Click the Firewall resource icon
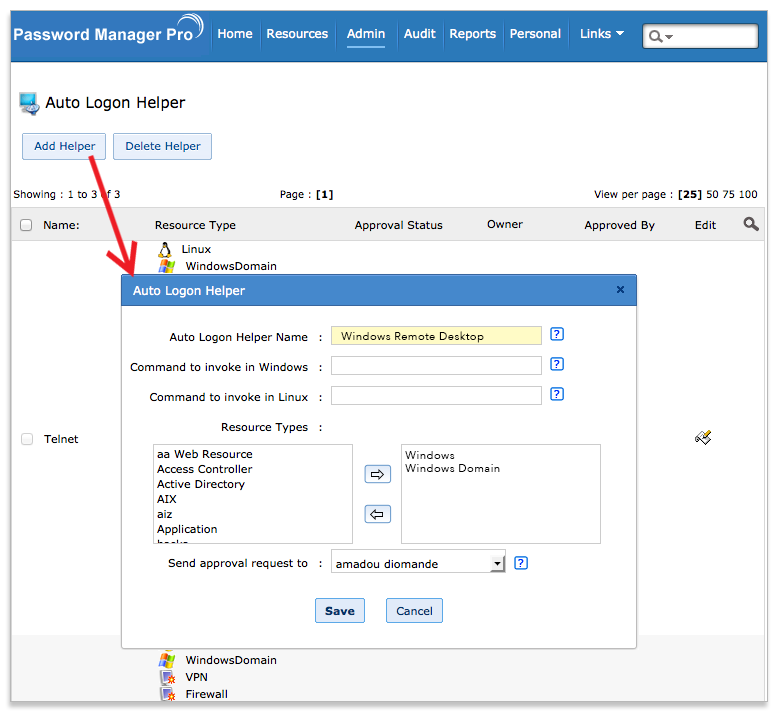779x712 pixels. 167,694
